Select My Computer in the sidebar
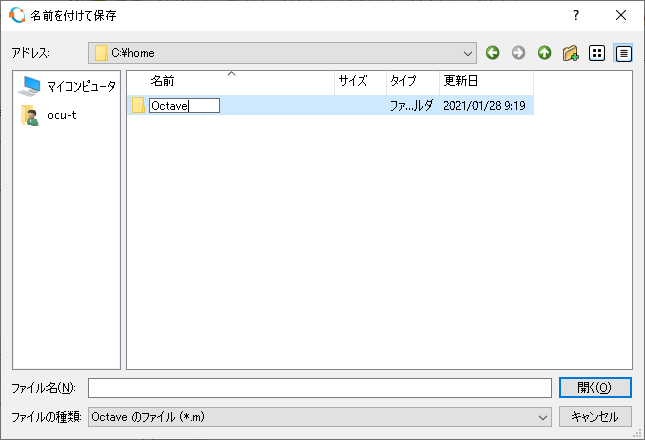 click(68, 86)
